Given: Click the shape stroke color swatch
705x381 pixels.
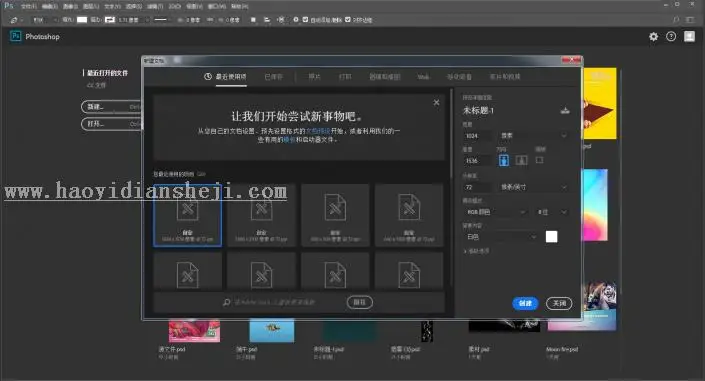Looking at the screenshot, I should pos(110,20).
